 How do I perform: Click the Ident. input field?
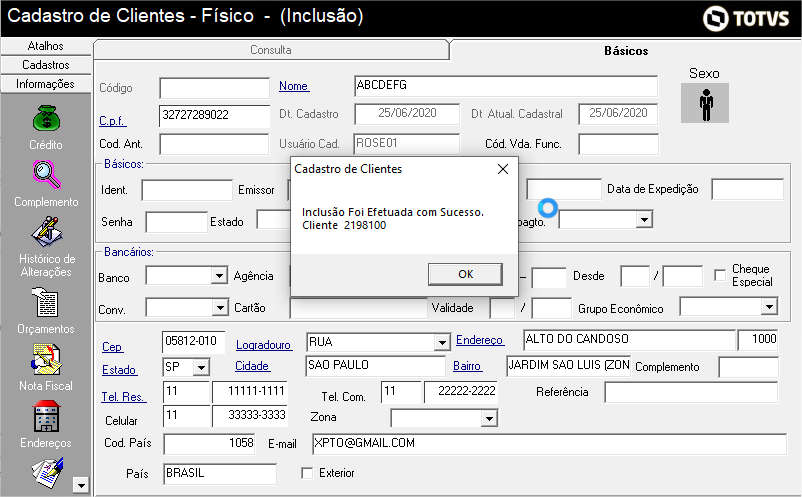click(187, 190)
